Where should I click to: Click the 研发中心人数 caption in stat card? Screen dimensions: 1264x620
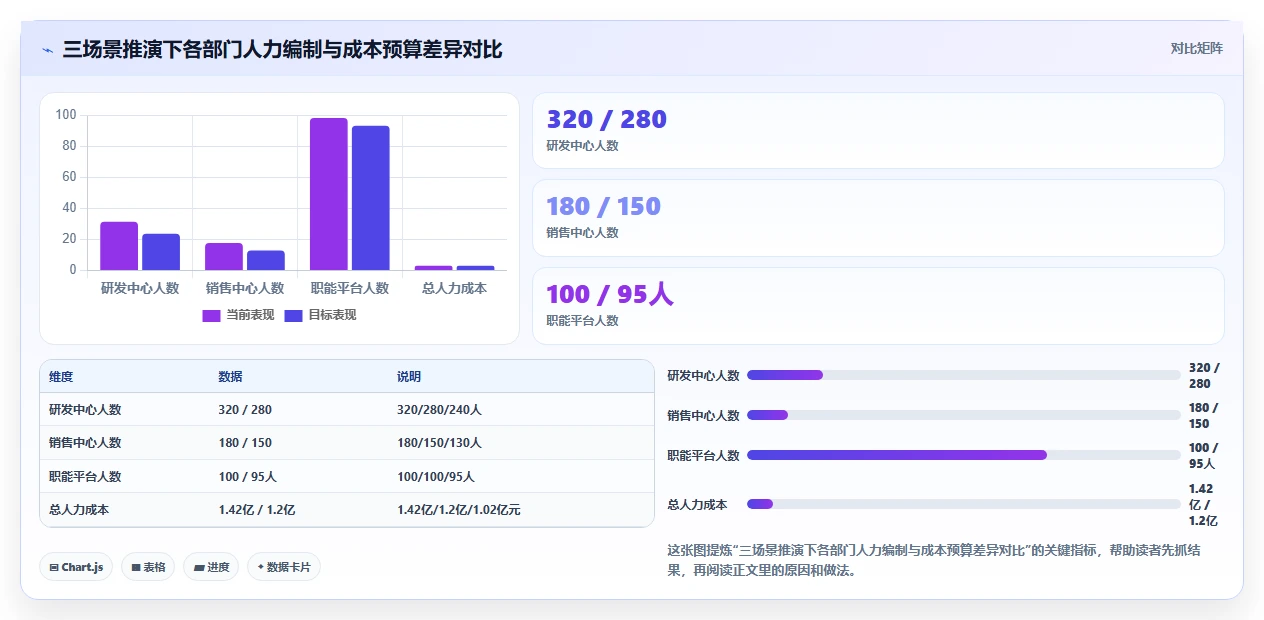pyautogui.click(x=582, y=146)
